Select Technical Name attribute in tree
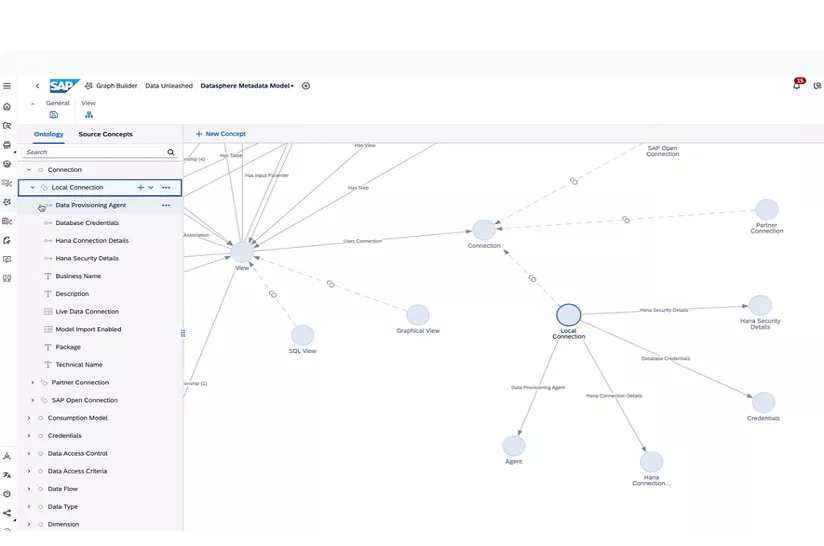This screenshot has width=824, height=546. pyautogui.click(x=79, y=365)
